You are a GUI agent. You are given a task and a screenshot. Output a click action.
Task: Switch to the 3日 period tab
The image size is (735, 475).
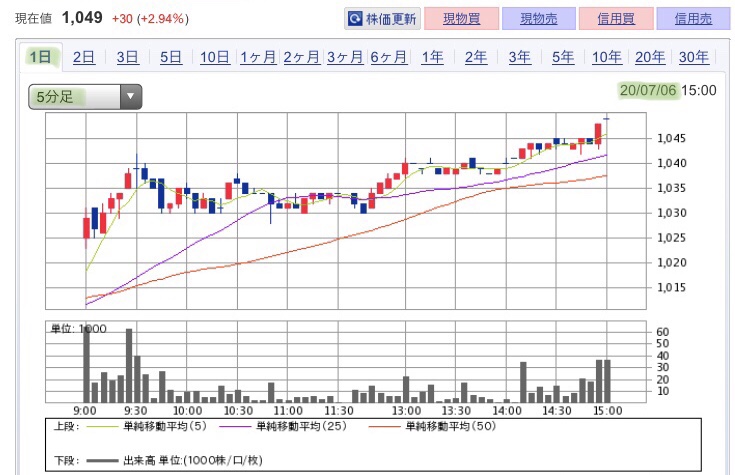pyautogui.click(x=128, y=57)
